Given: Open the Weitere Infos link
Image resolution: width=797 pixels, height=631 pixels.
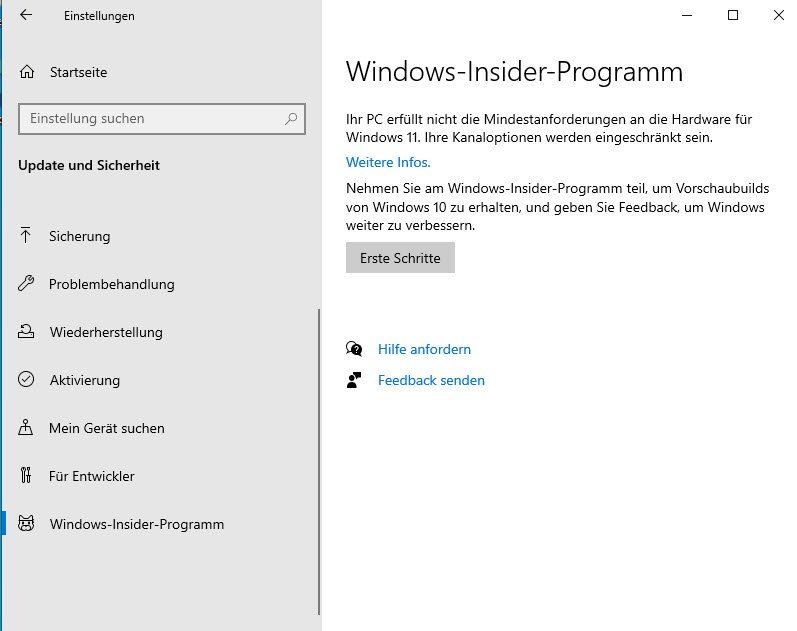Looking at the screenshot, I should tap(388, 162).
